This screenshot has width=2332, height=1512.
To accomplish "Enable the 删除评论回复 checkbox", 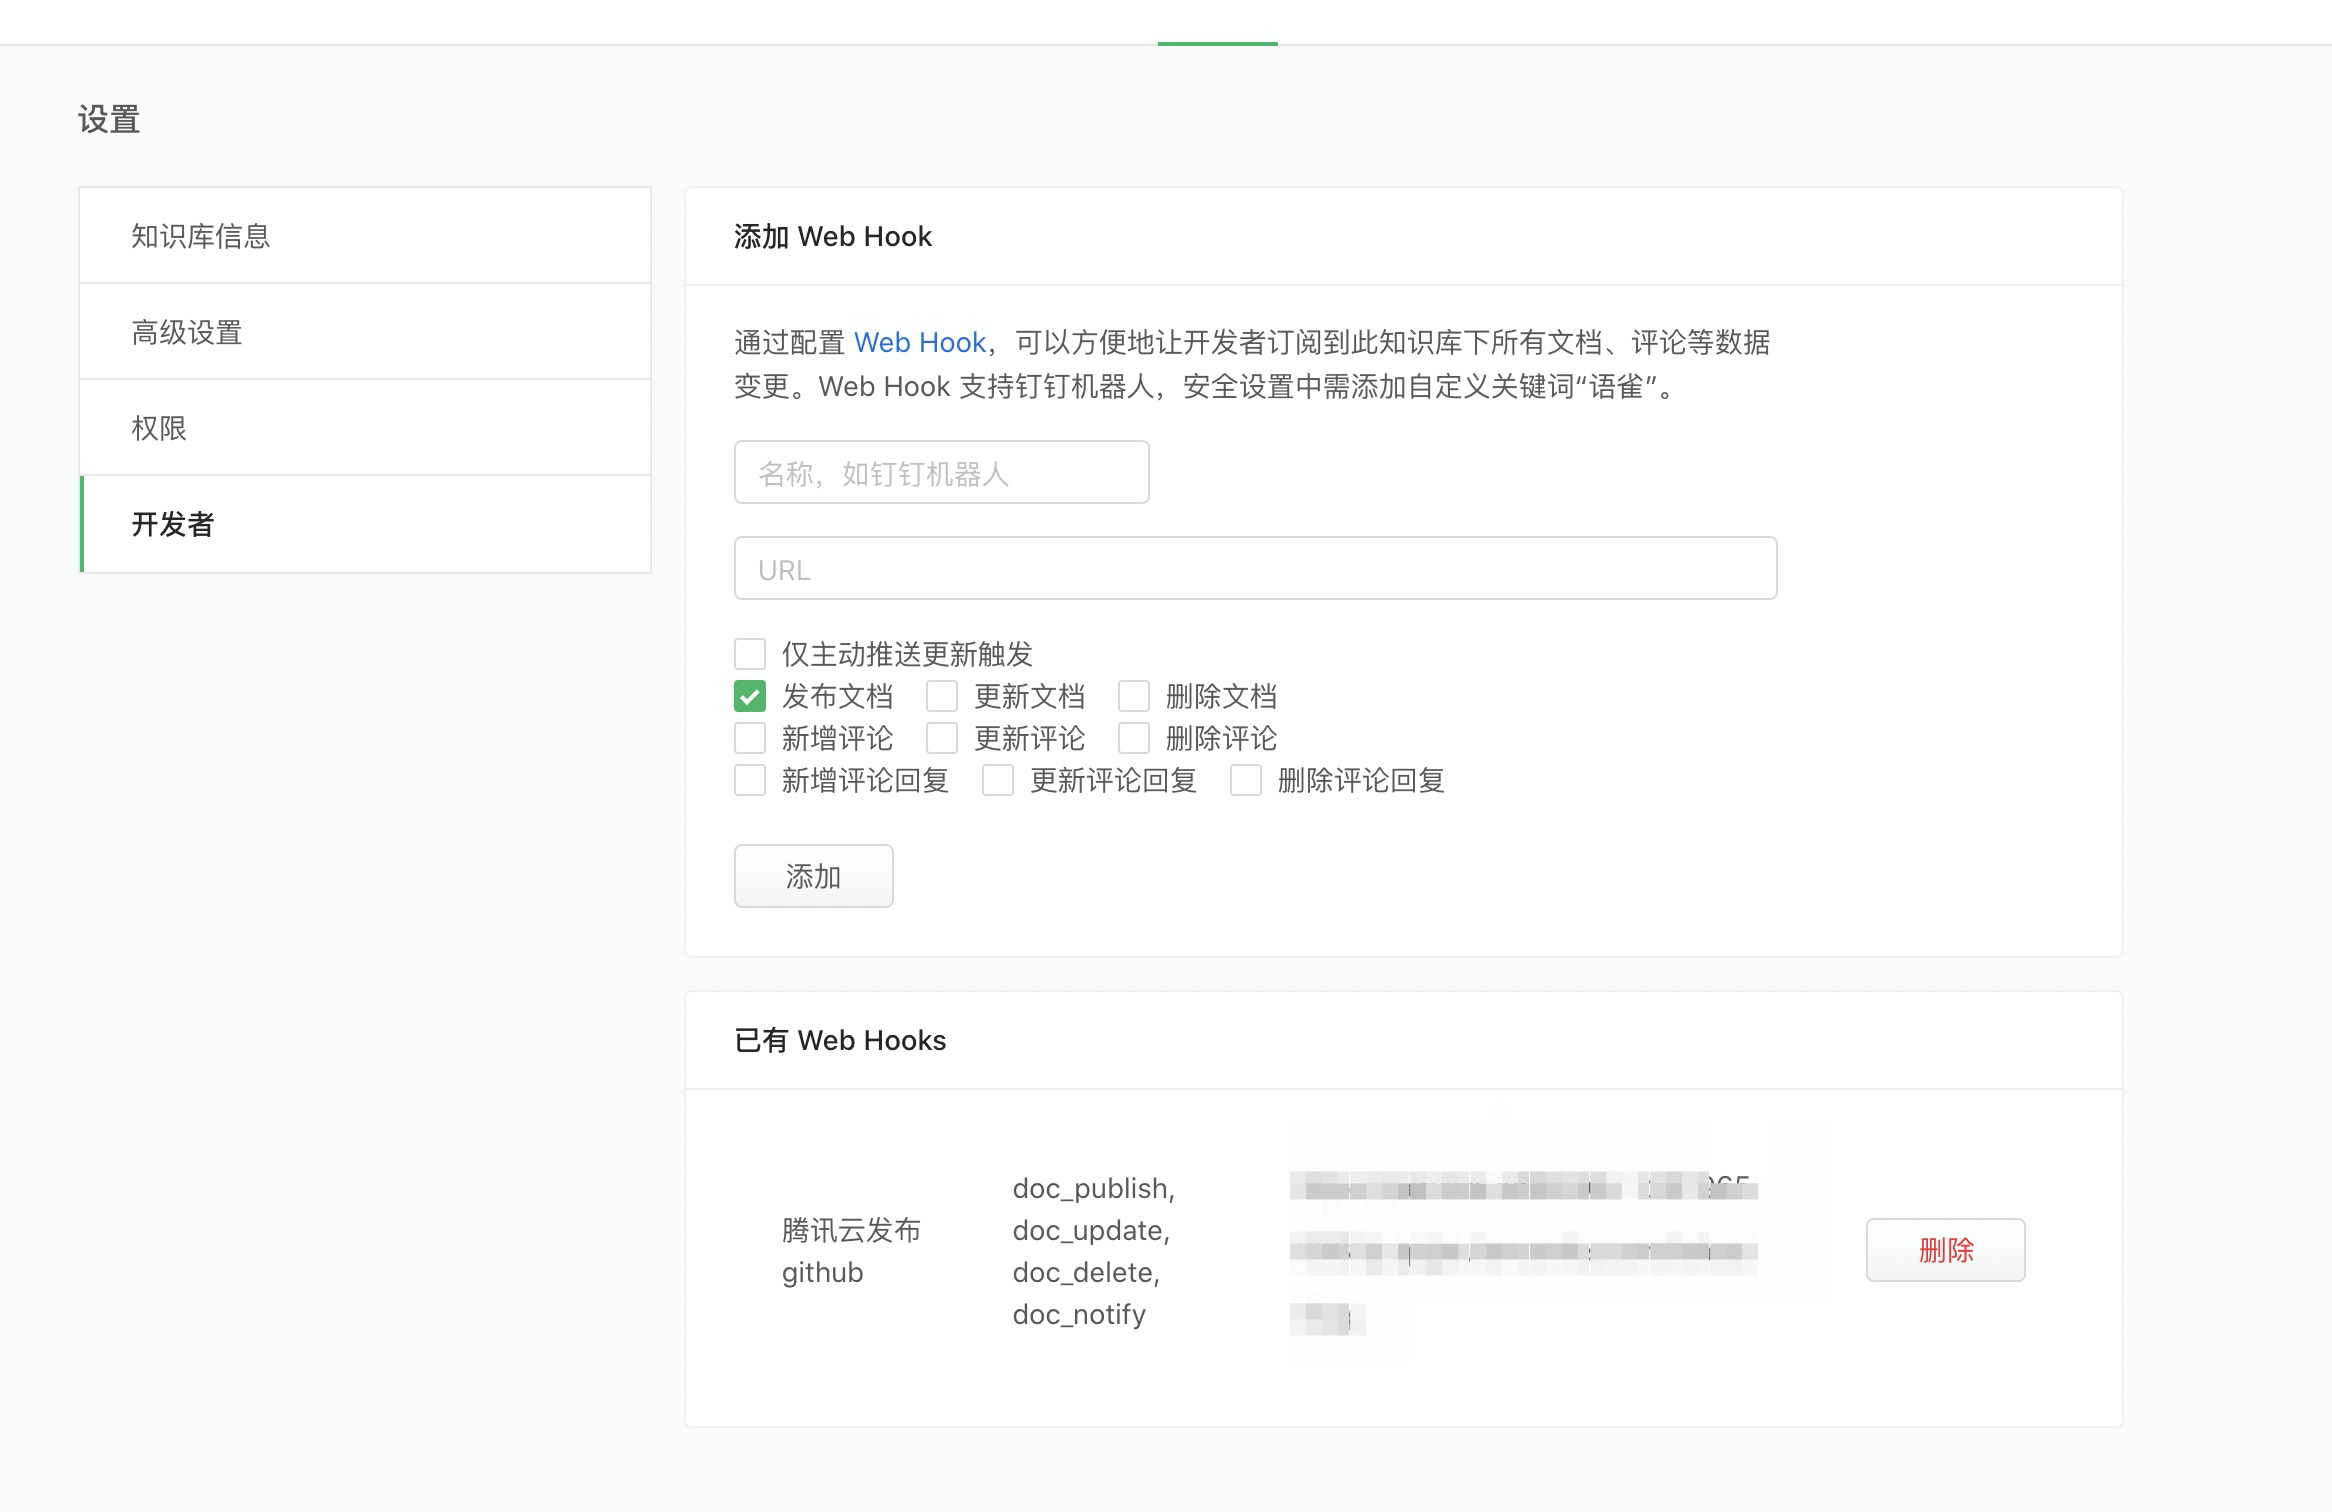I will click(1246, 780).
